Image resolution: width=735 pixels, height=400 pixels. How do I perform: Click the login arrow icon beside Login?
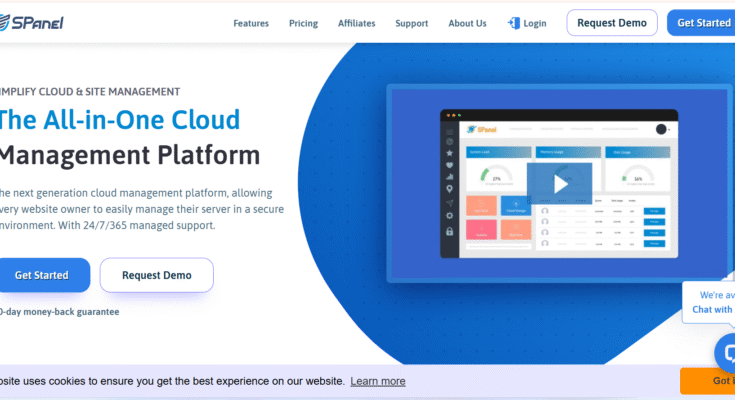pos(514,23)
